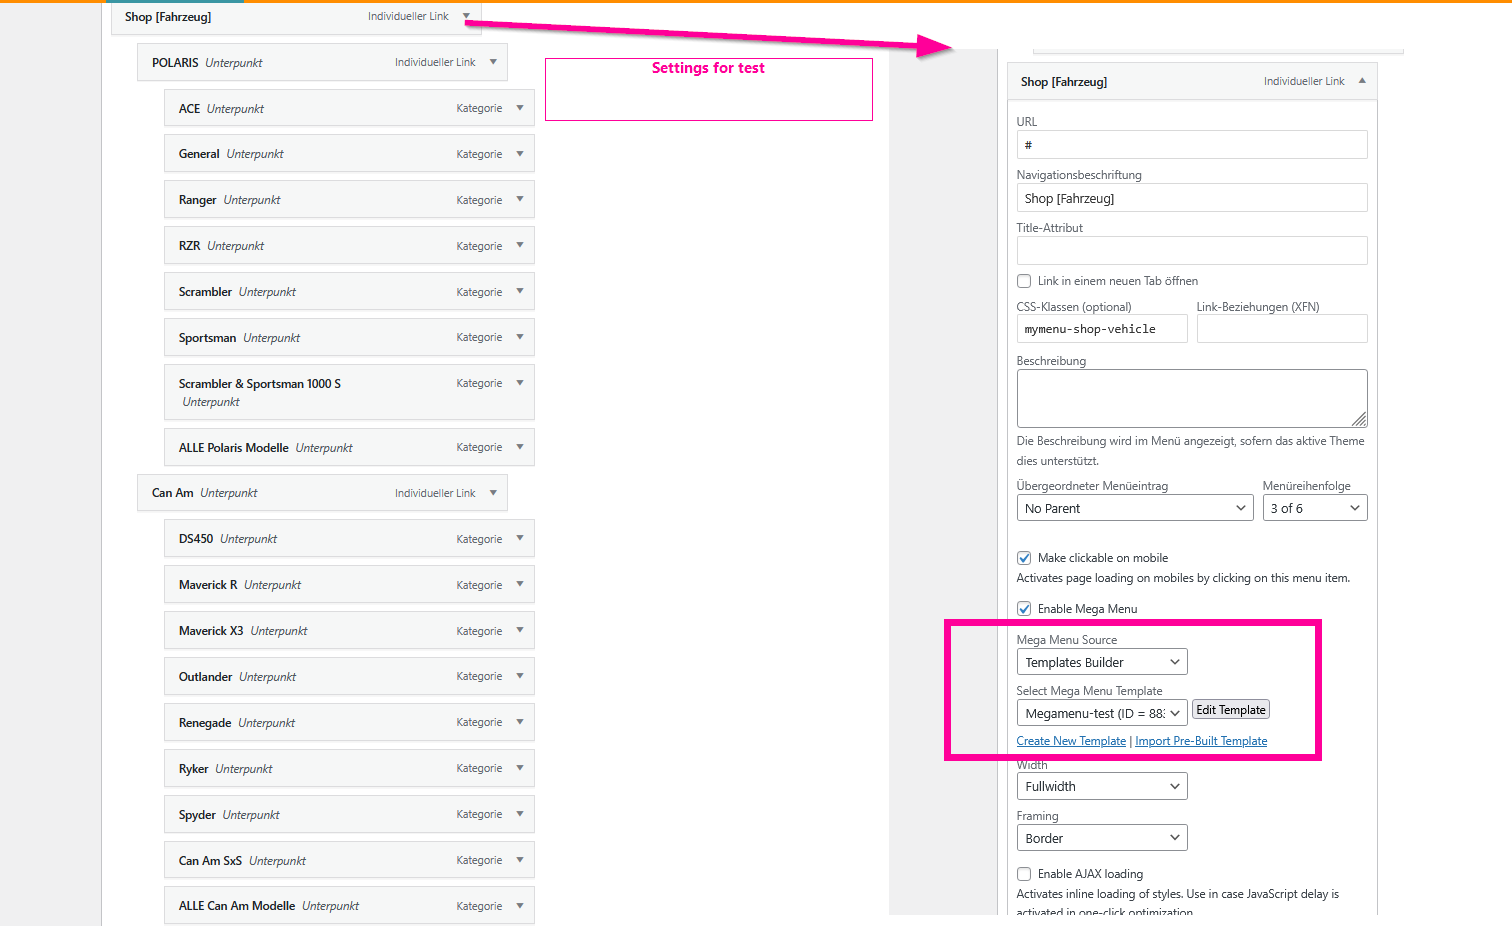Screen dimensions: 1512x926
Task: Expand the Sportsman menu item arrow
Action: [x=520, y=337]
